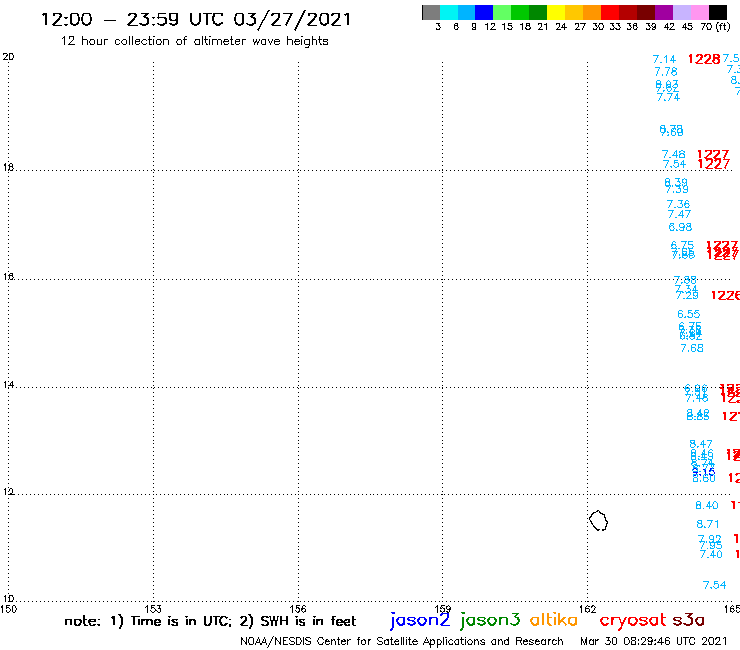The width and height of the screenshot is (740, 650).
Task: Click the jason3 satellite legend label
Action: point(490,620)
